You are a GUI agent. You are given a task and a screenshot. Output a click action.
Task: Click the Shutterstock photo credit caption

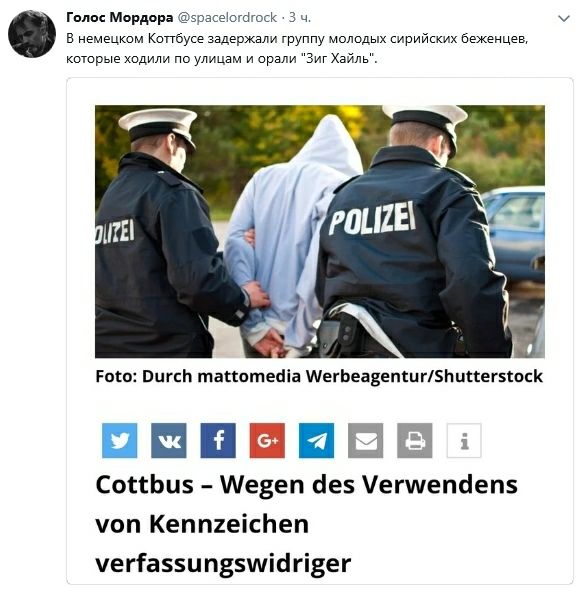coord(319,376)
